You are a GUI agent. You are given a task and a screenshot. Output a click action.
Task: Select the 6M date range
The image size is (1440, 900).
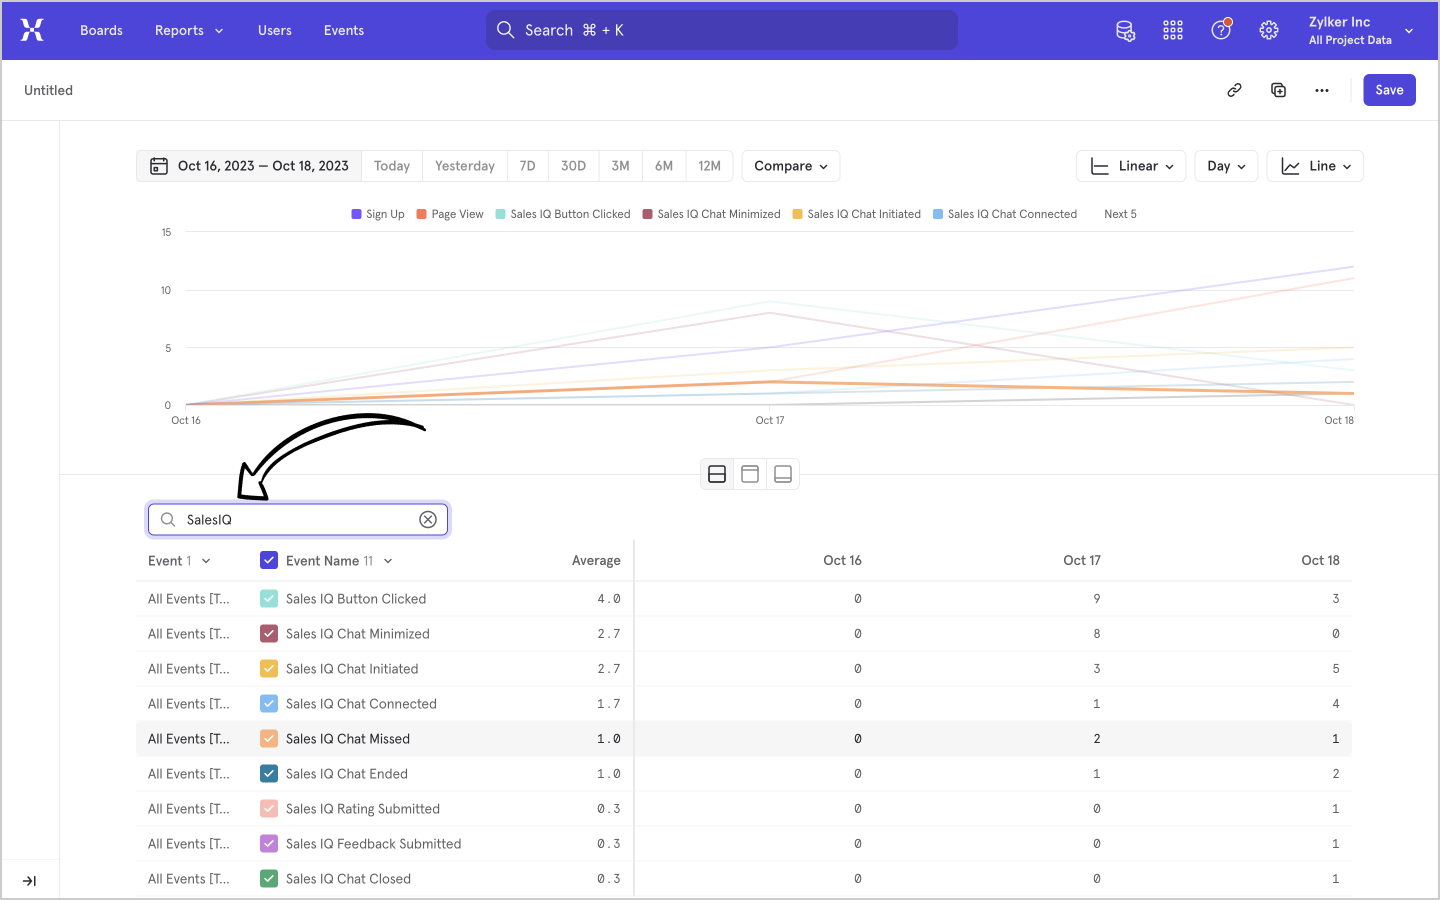click(x=664, y=166)
